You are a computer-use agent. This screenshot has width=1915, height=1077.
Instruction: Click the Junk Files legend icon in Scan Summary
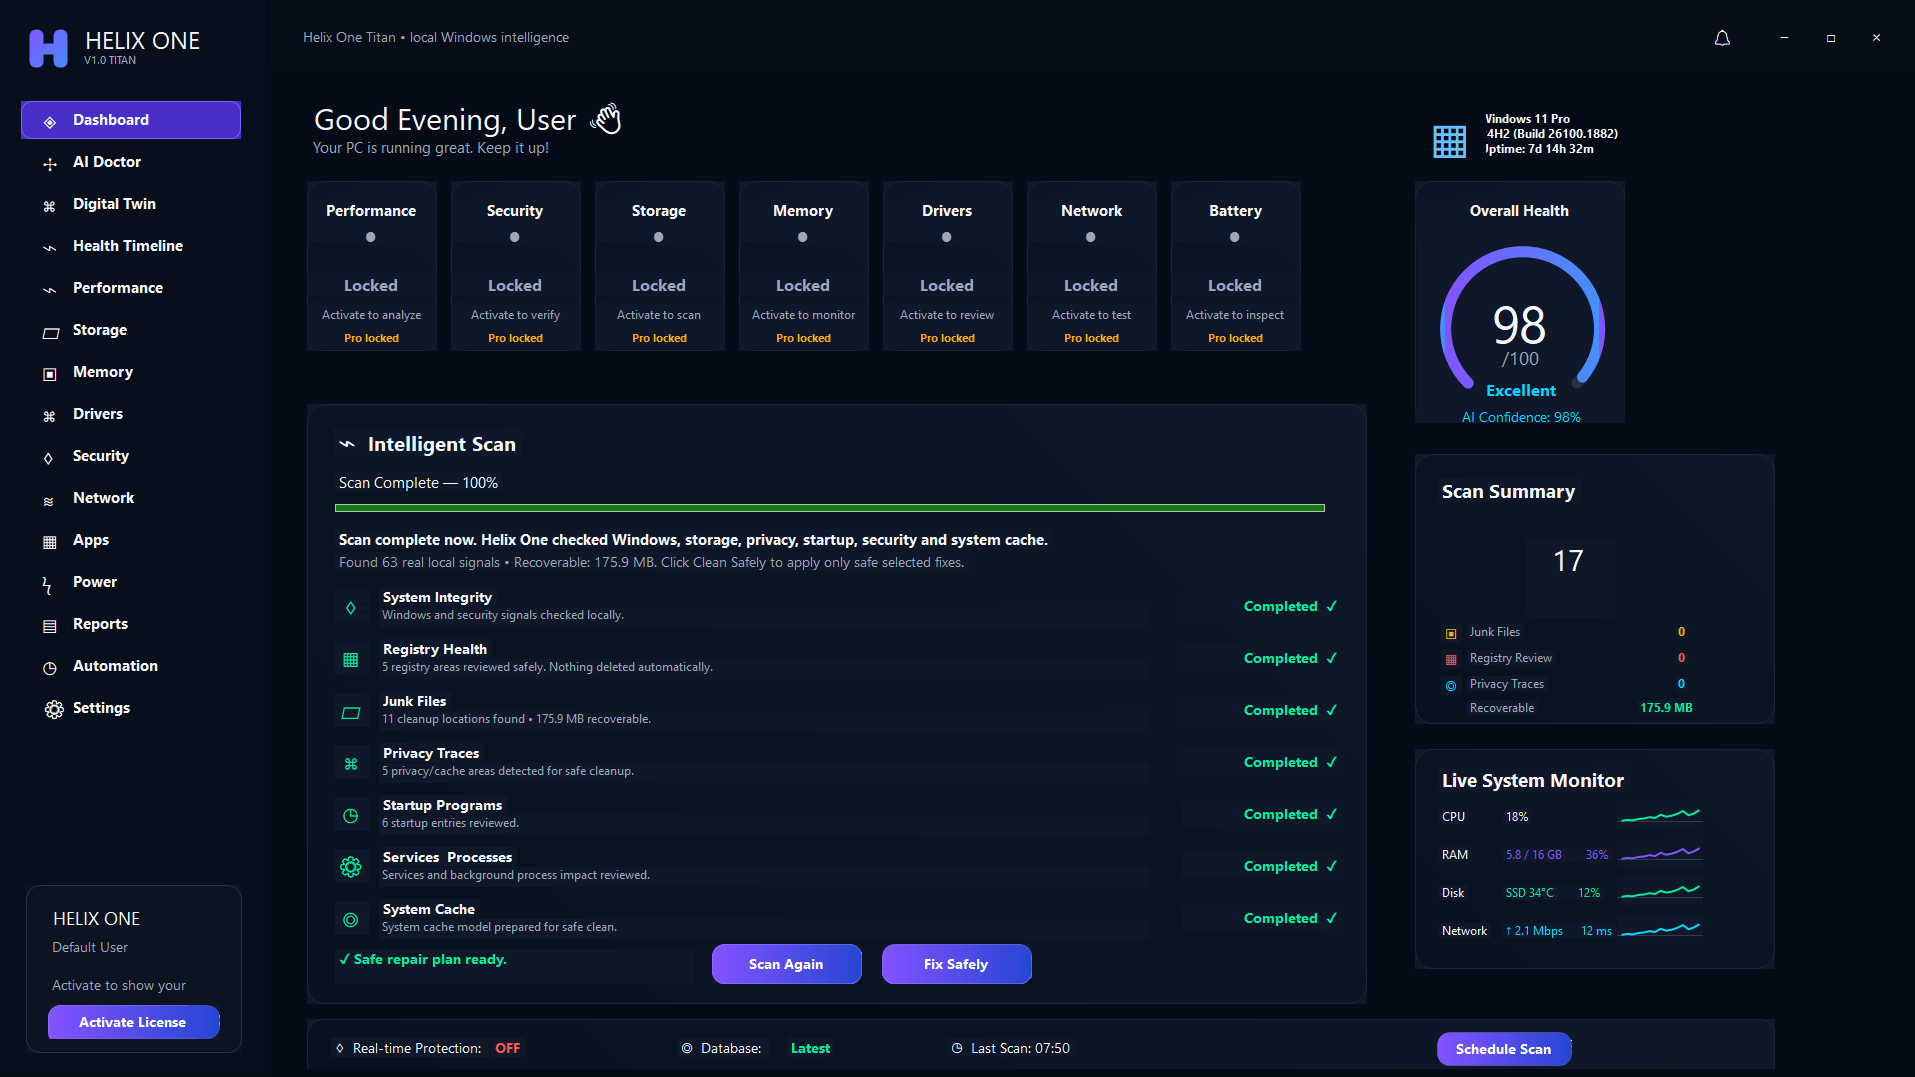coord(1451,633)
